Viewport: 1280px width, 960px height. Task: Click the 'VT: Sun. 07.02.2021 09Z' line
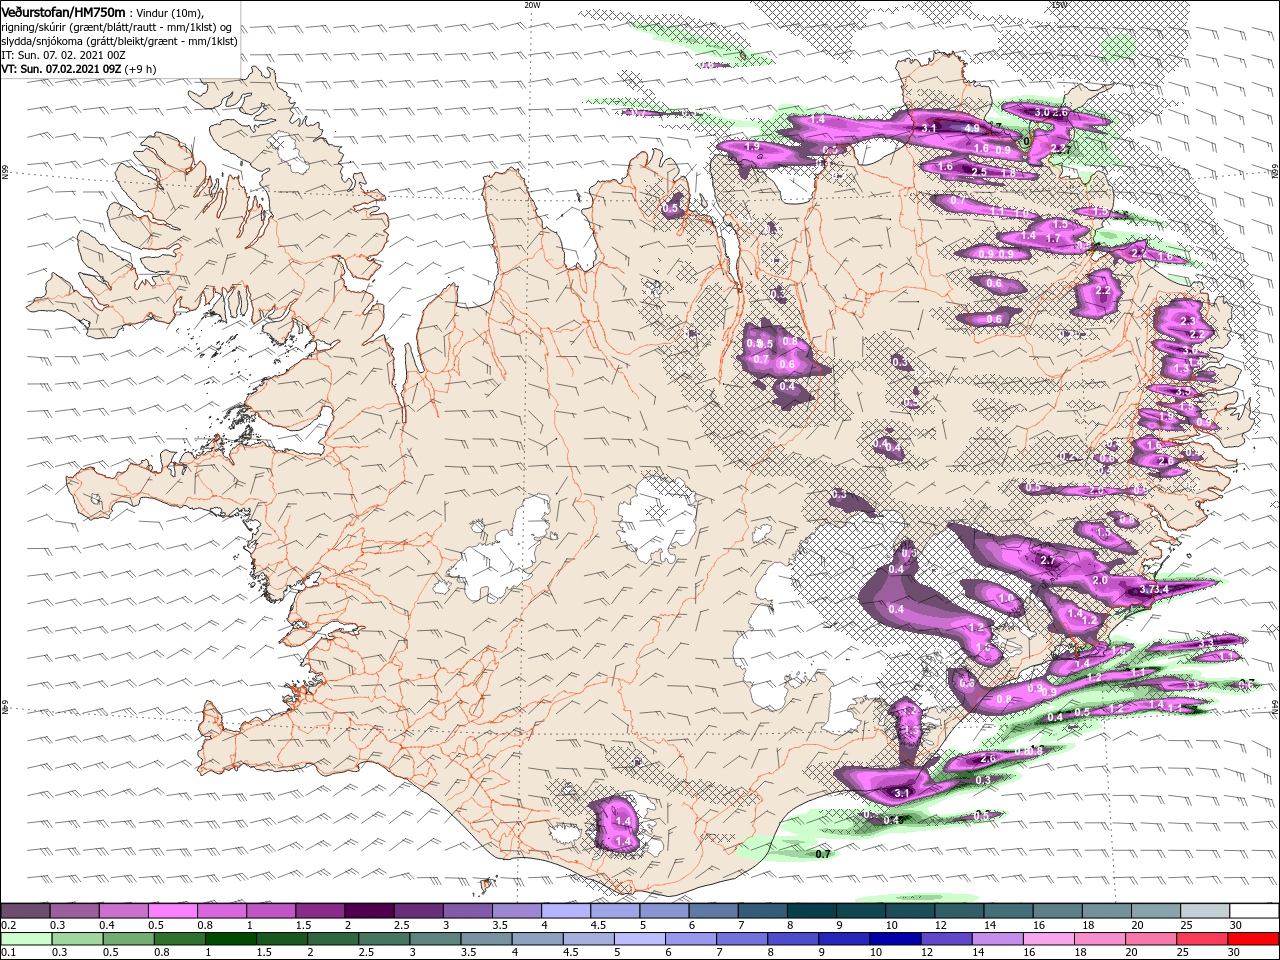click(x=61, y=69)
